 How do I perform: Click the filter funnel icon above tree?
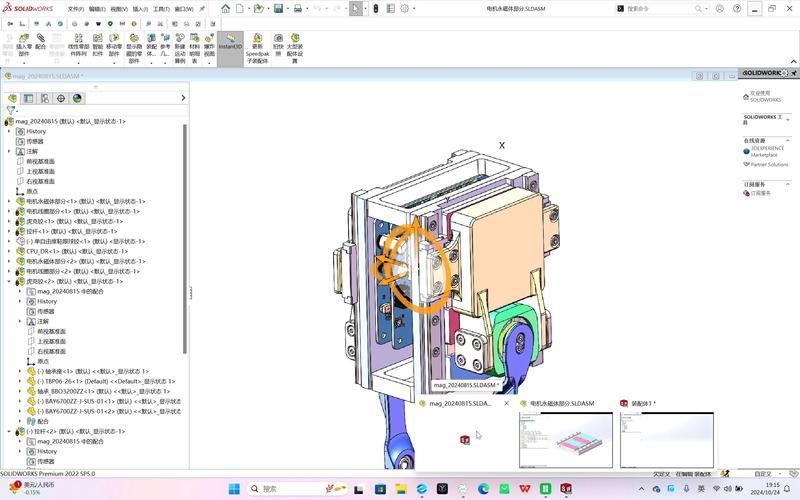point(12,110)
